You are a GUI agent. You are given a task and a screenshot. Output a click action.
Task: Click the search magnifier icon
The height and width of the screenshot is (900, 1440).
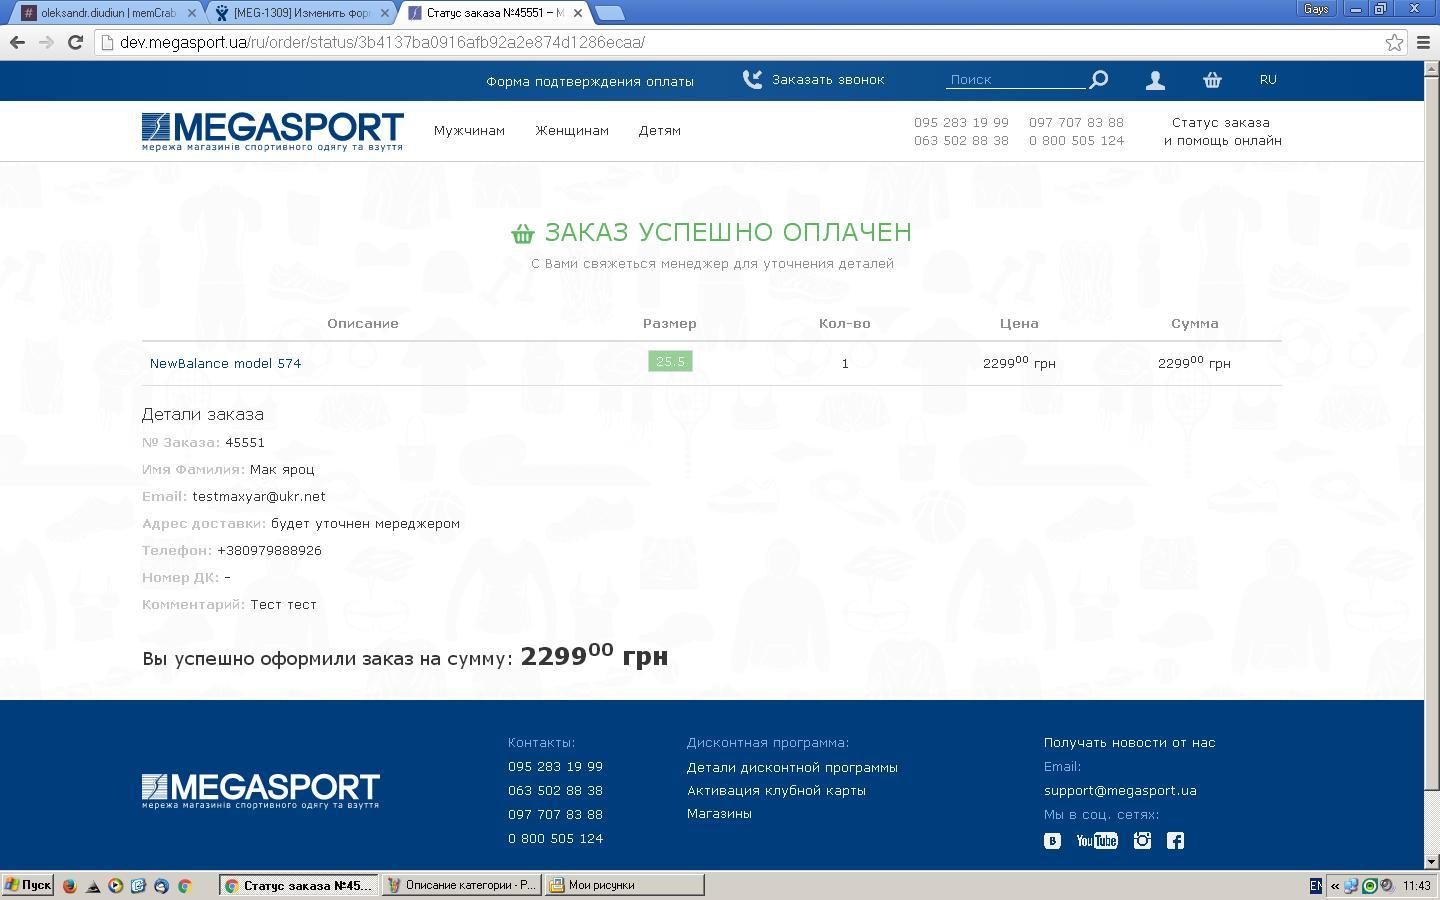point(1098,80)
